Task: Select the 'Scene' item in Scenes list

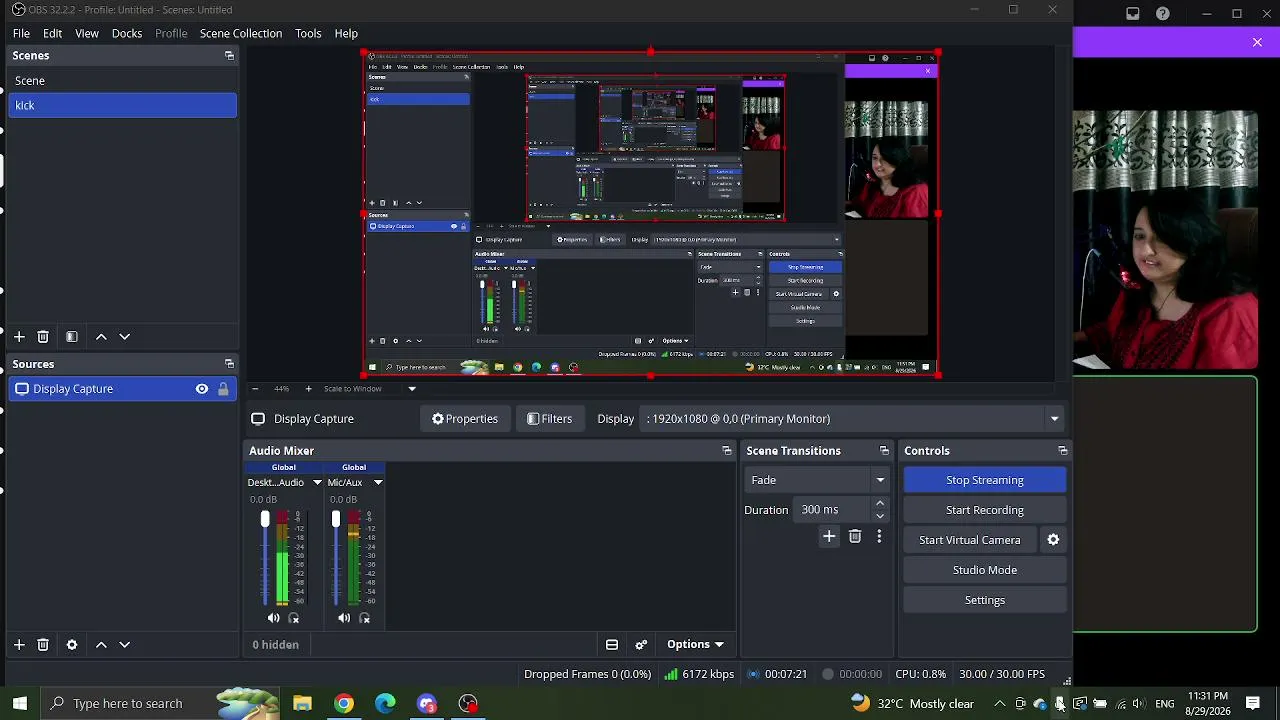Action: click(123, 81)
